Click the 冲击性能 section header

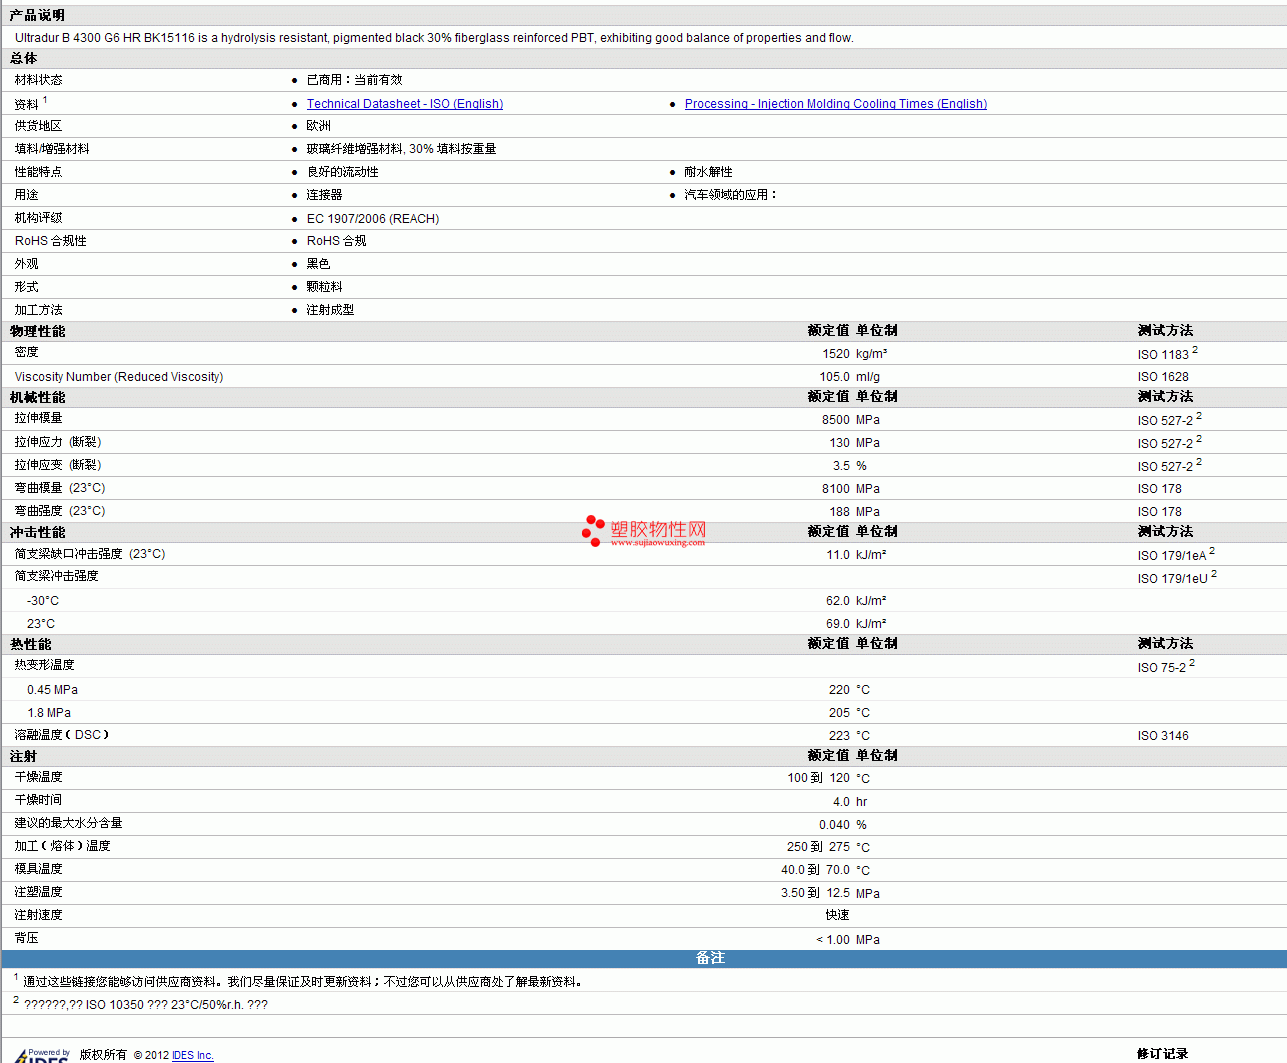(37, 533)
